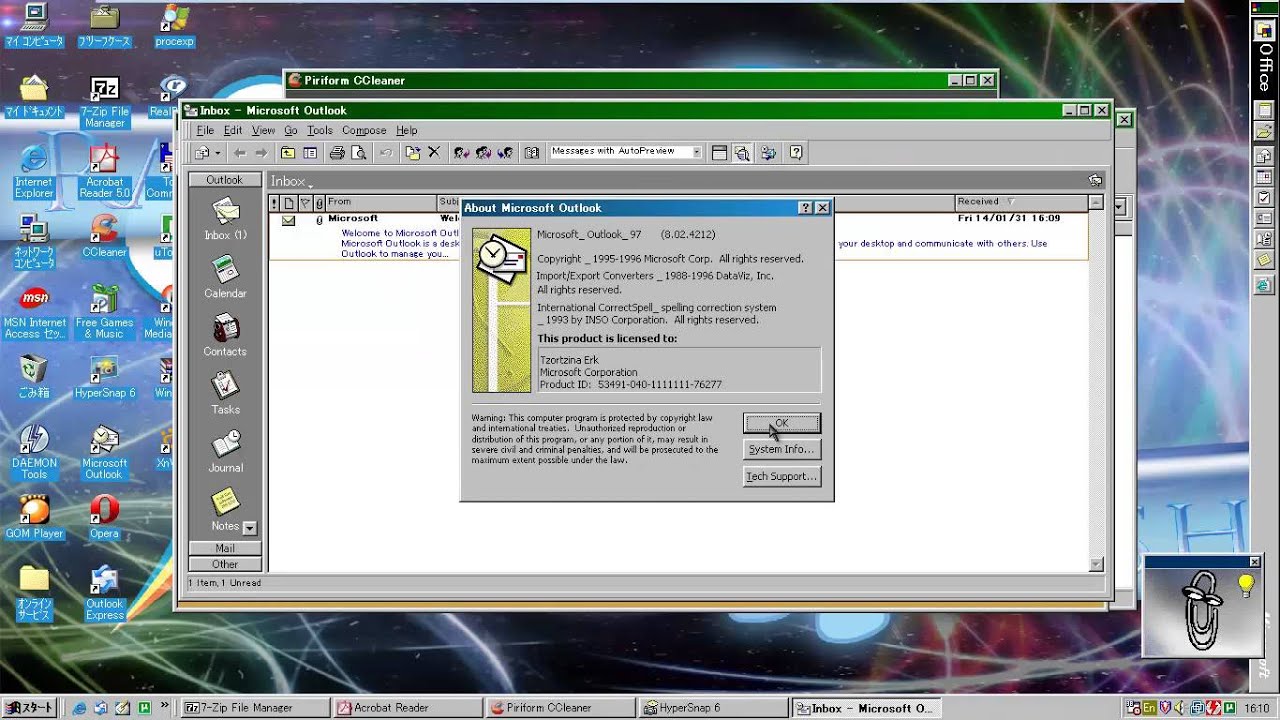
Task: Switch to the Outlook group button
Action: pyautogui.click(x=225, y=180)
